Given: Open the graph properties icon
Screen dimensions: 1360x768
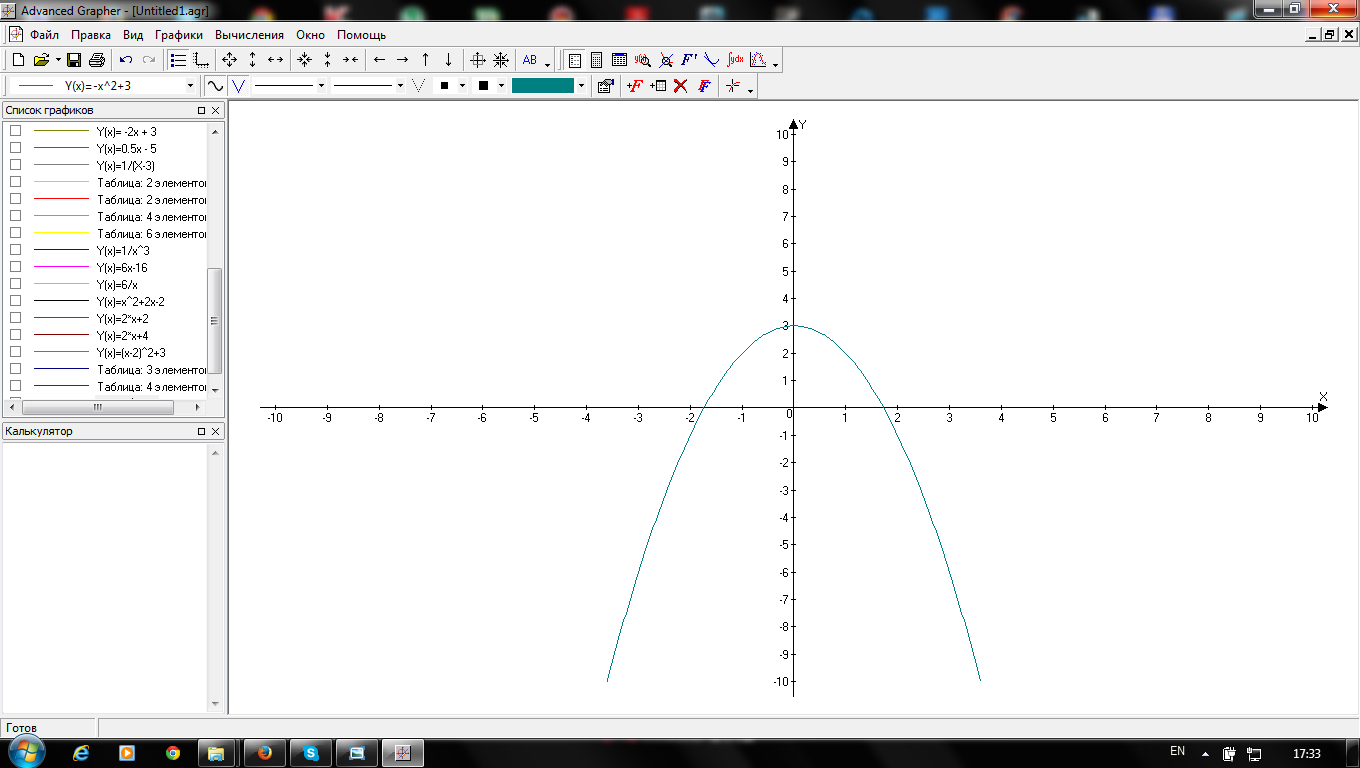Looking at the screenshot, I should click(x=604, y=86).
